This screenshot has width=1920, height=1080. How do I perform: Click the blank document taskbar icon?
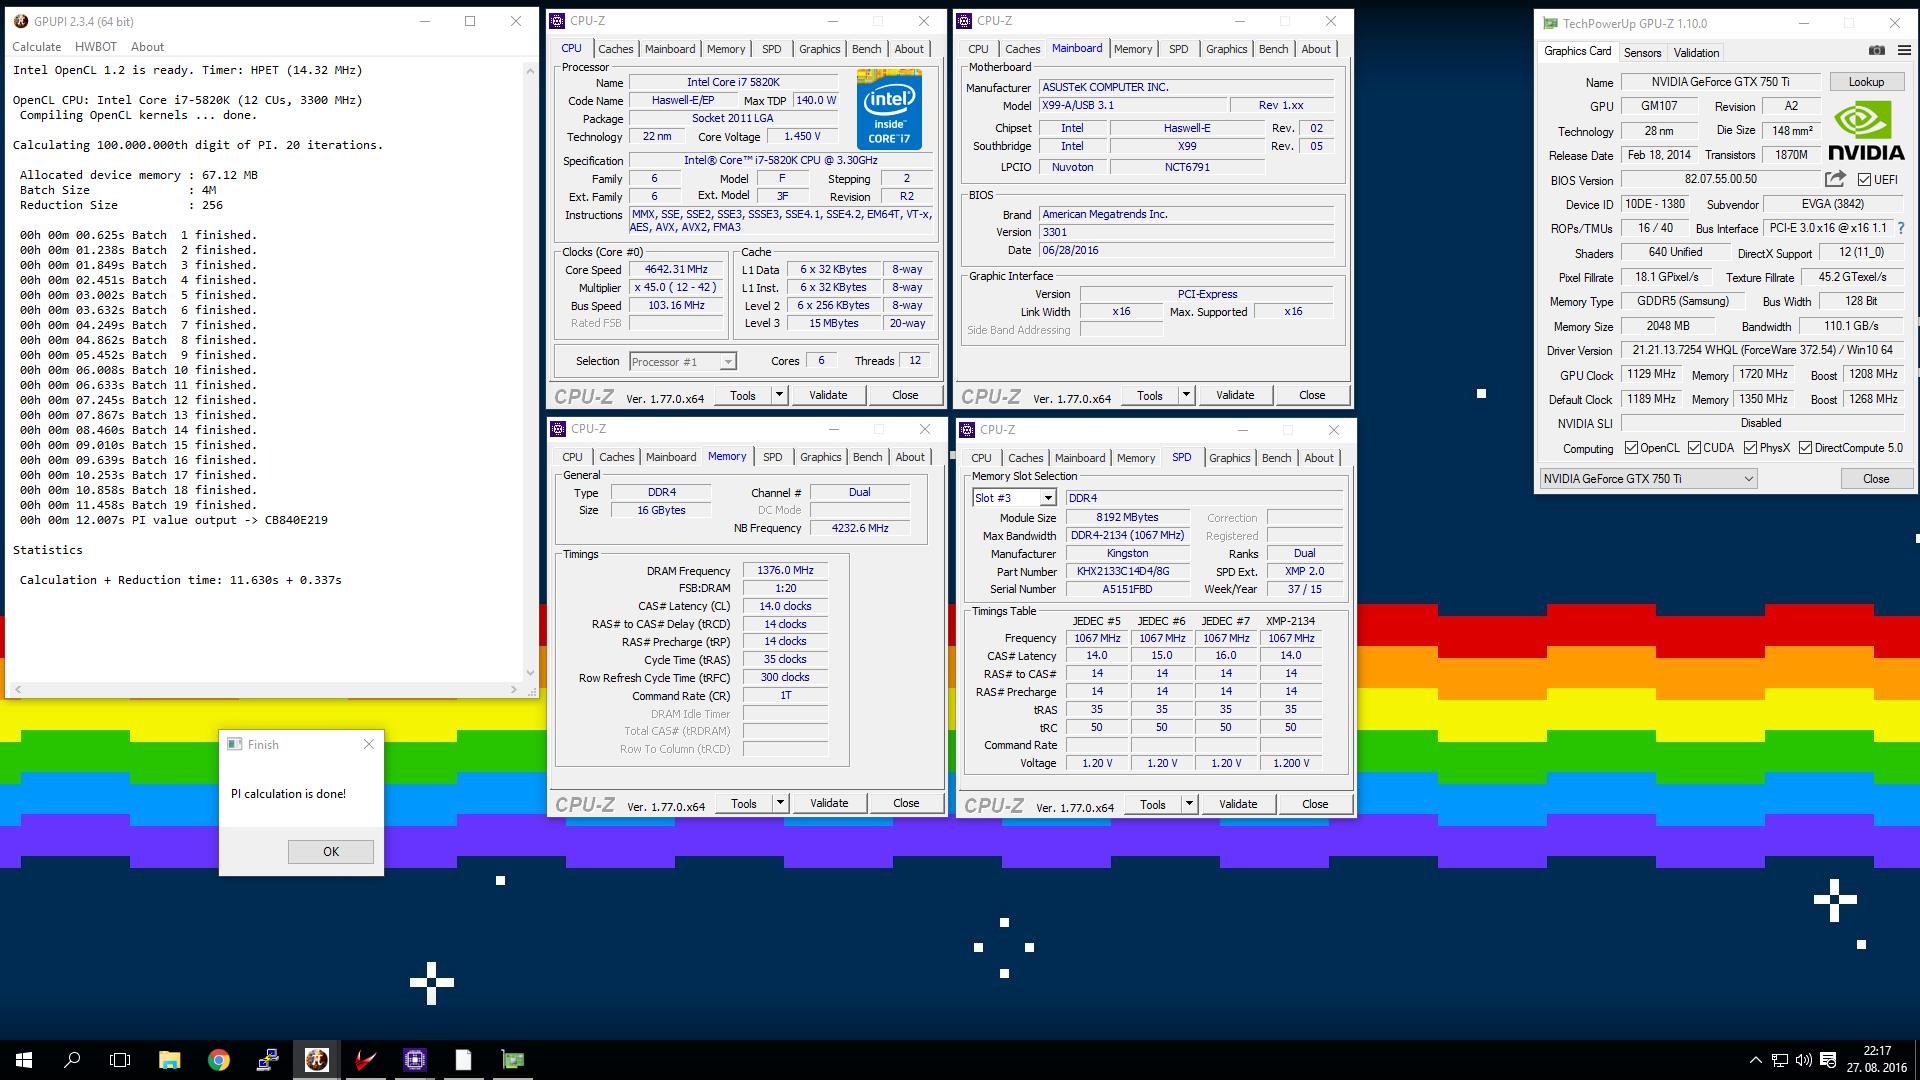(463, 1060)
